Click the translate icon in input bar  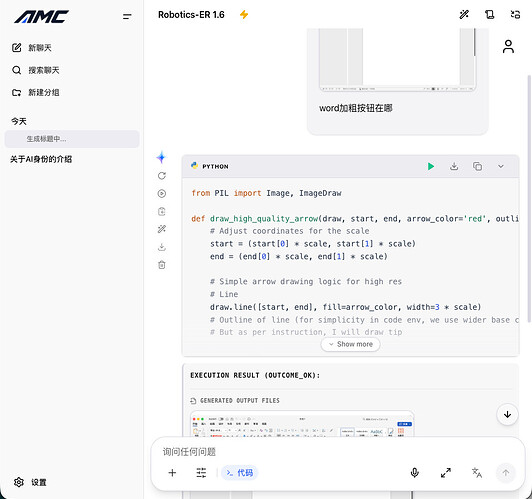[477, 473]
